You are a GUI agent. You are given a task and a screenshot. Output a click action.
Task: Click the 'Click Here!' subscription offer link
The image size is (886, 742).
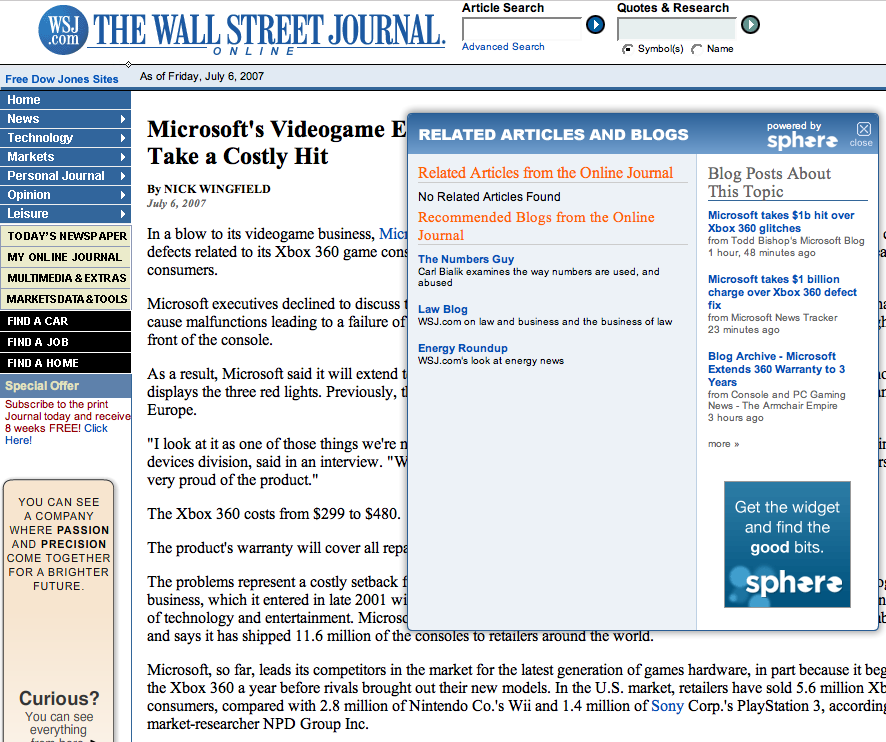pyautogui.click(x=56, y=434)
